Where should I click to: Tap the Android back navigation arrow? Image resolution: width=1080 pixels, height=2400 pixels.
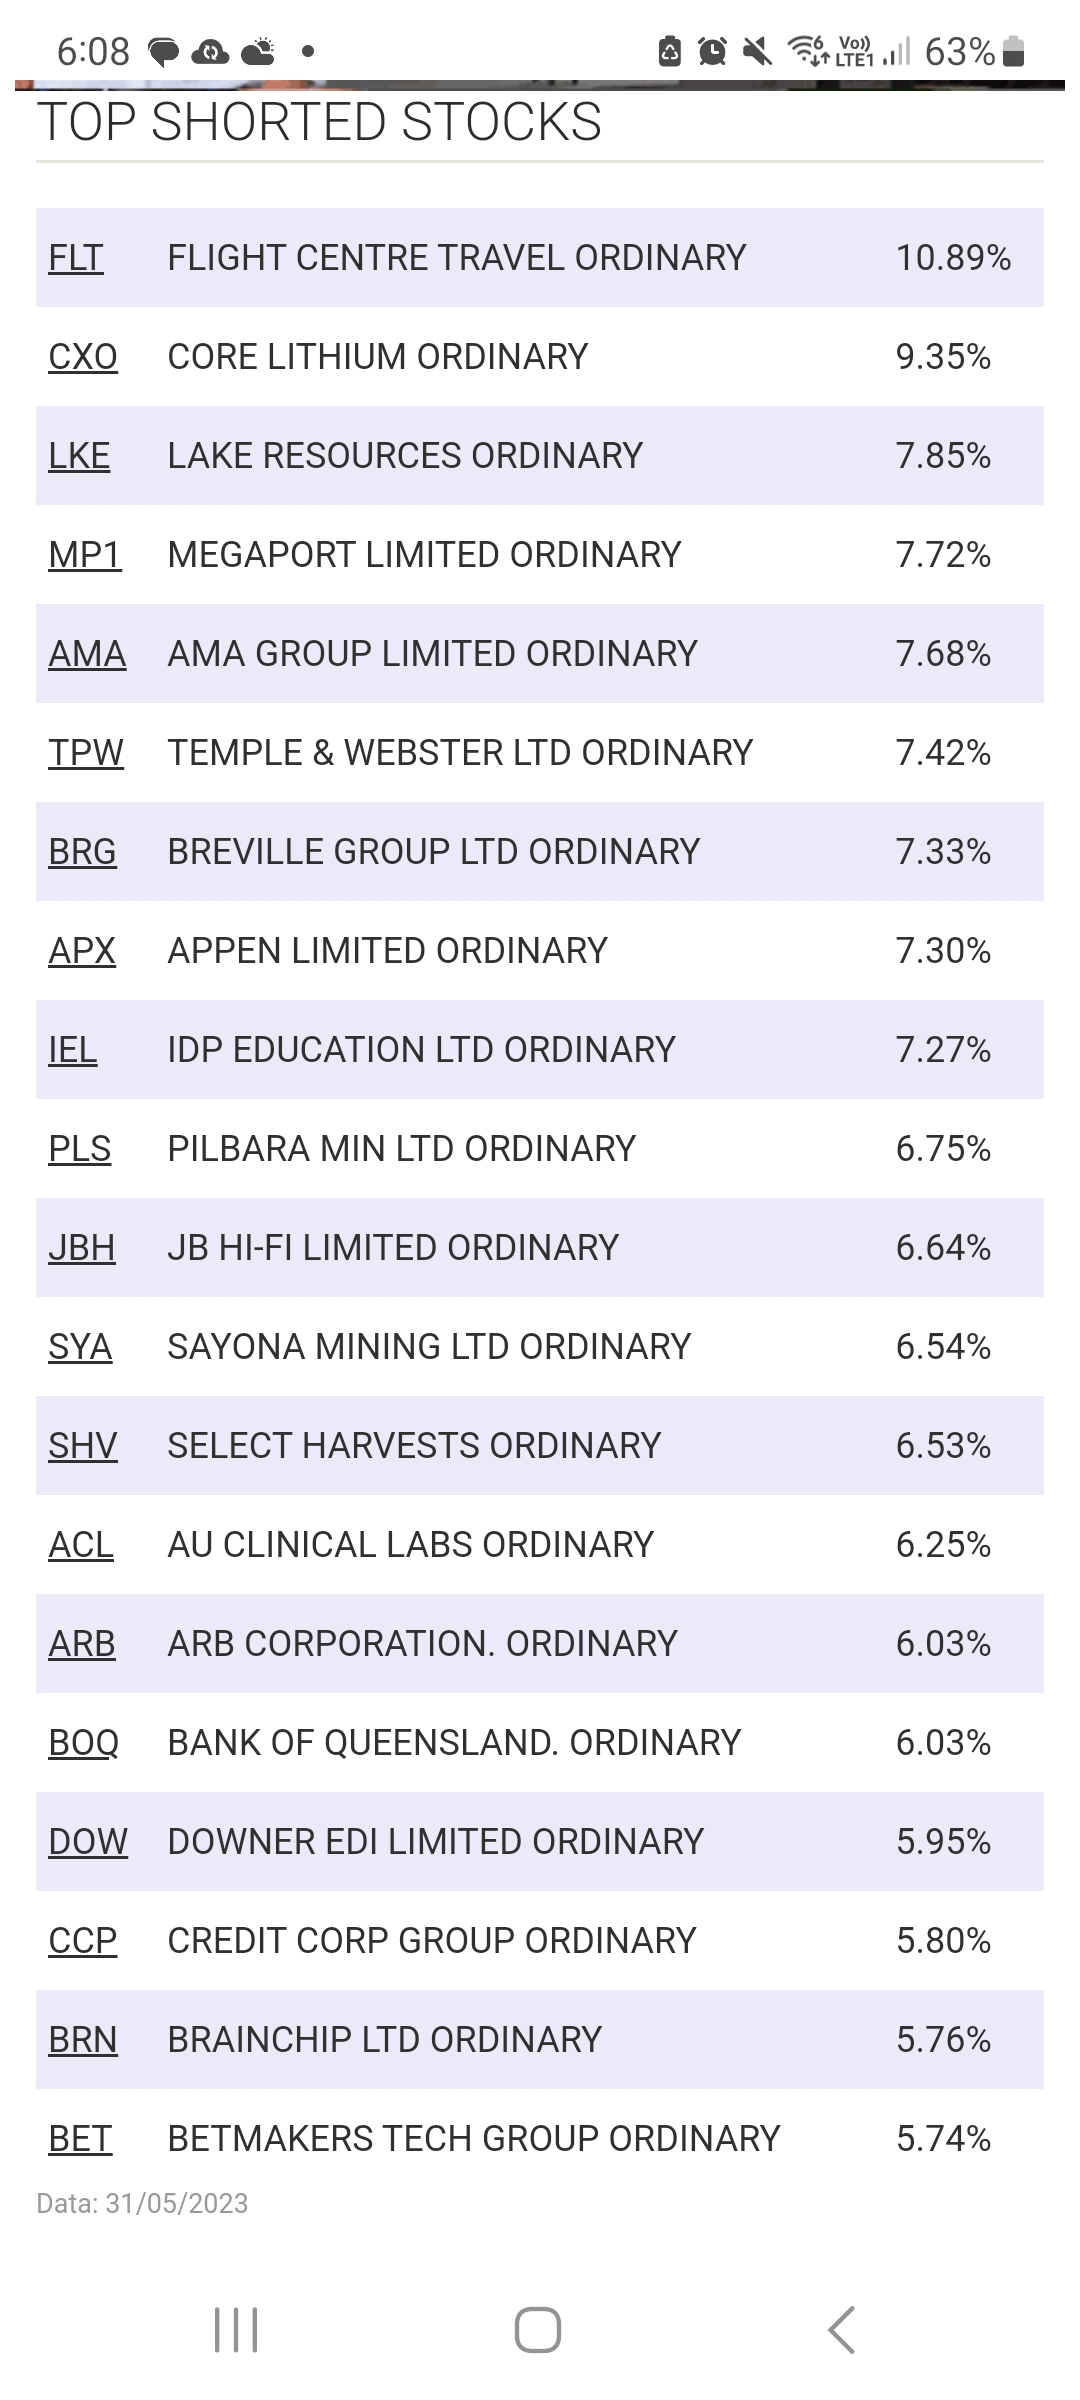click(841, 2329)
